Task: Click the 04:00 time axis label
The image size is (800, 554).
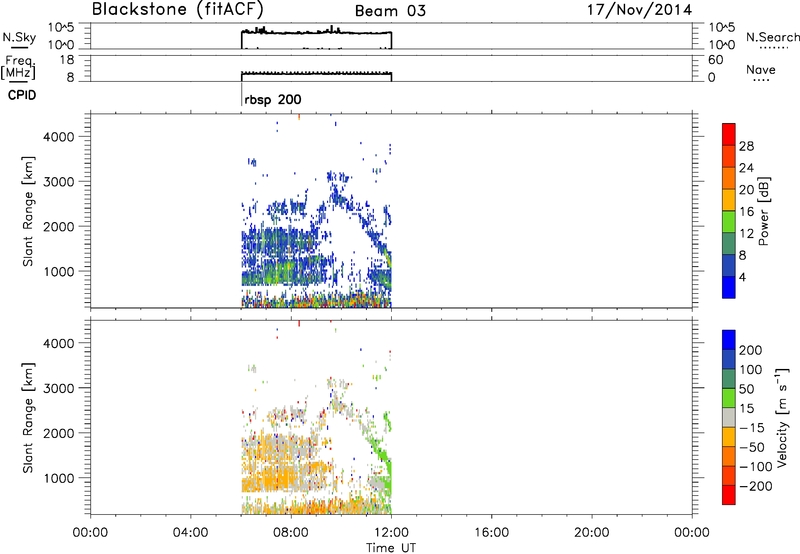Action: coord(190,533)
